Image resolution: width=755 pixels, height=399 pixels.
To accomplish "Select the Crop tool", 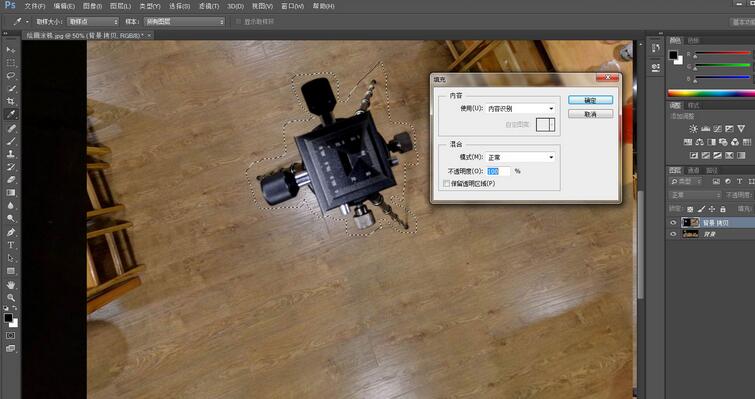I will coord(11,102).
